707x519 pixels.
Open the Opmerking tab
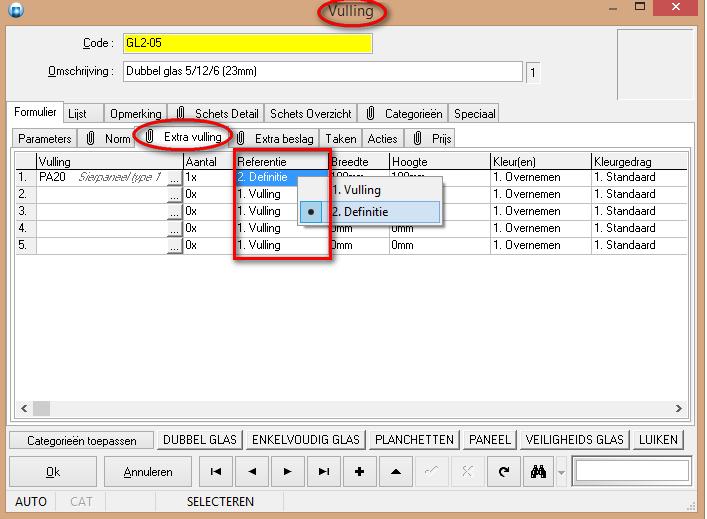pos(136,114)
